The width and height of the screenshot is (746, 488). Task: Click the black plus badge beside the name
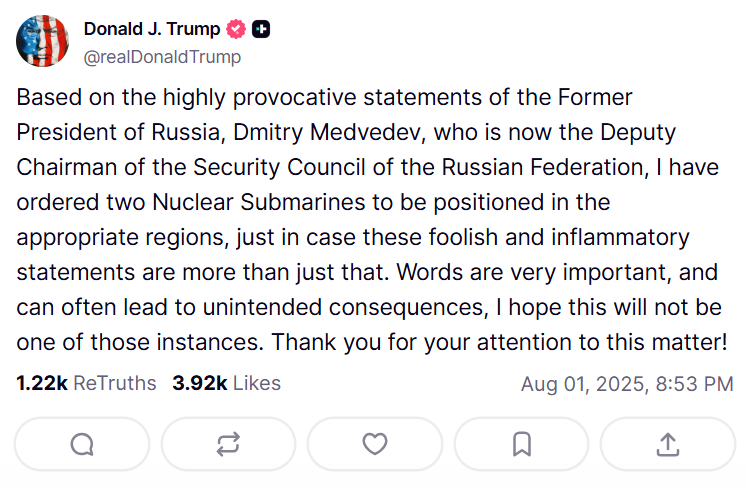(x=261, y=30)
